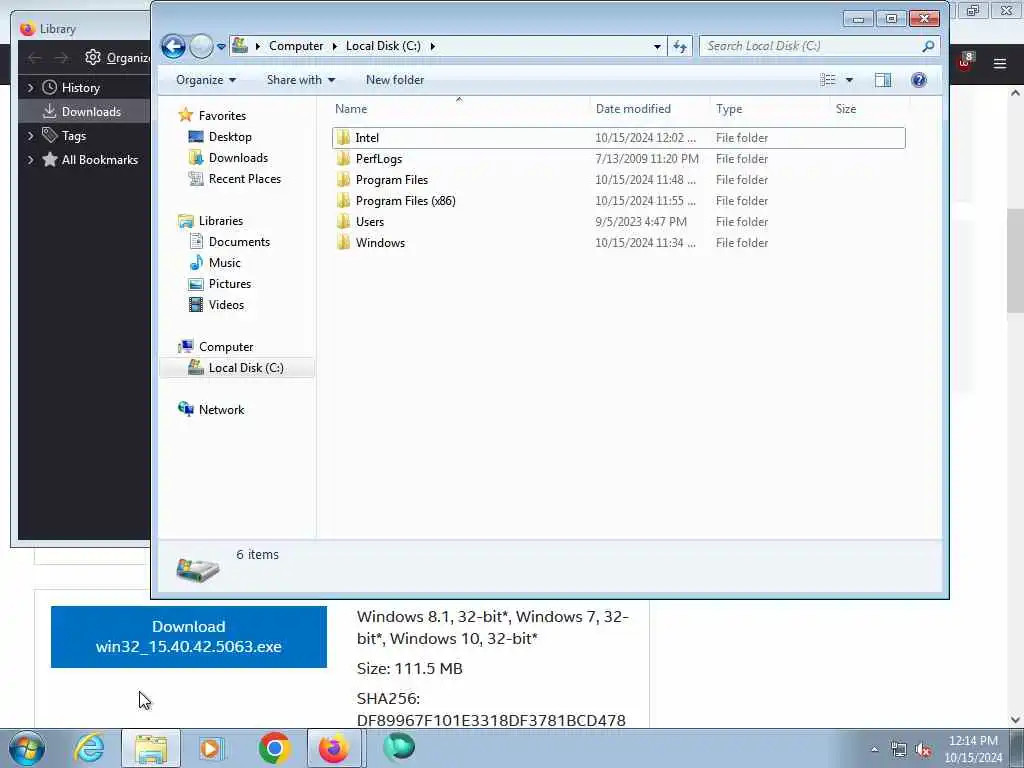Click the Name column header
This screenshot has width=1024, height=768.
tap(460, 108)
